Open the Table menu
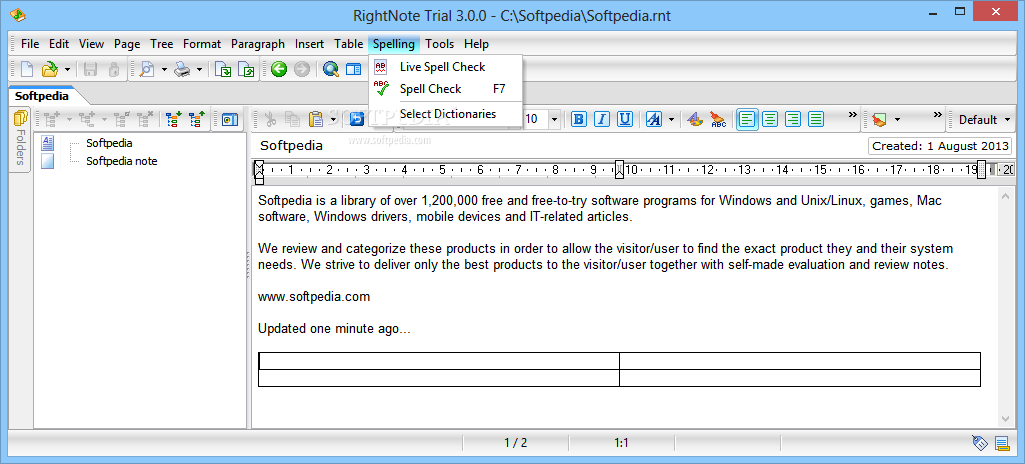Screen dimensions: 1025x464 pyautogui.click(x=348, y=44)
